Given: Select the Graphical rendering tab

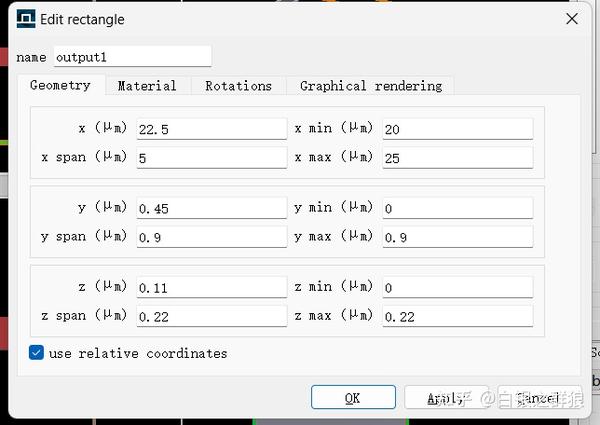Looking at the screenshot, I should click(370, 86).
